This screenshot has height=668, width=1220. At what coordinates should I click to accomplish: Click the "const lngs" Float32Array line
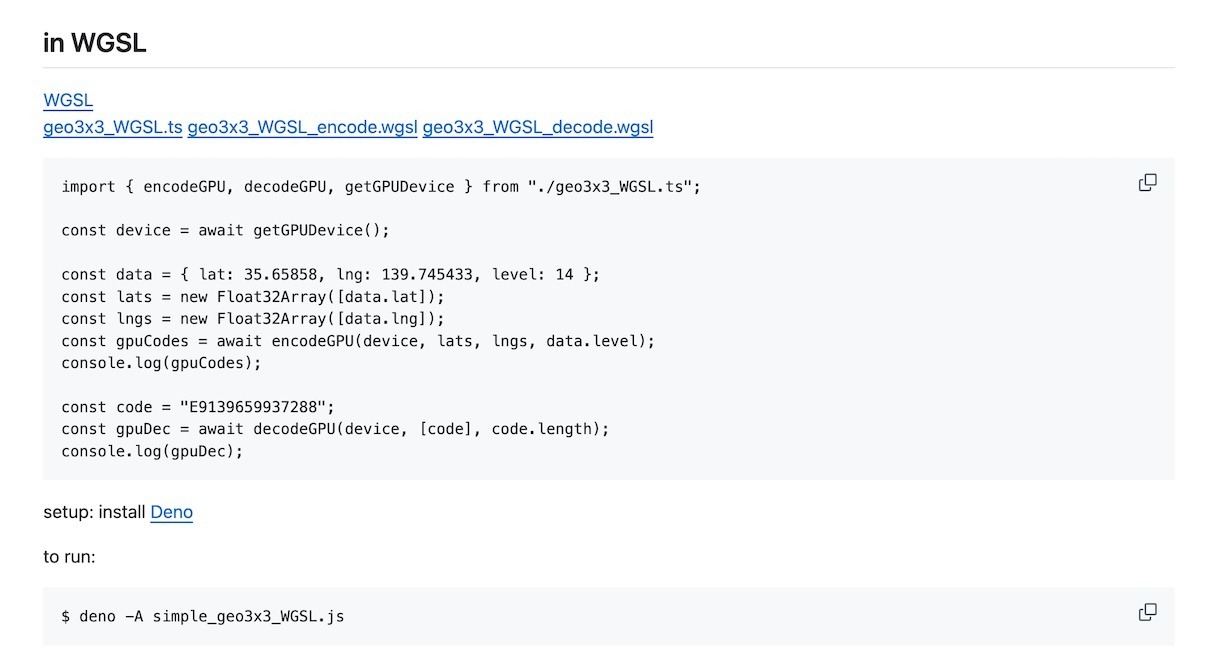(252, 319)
